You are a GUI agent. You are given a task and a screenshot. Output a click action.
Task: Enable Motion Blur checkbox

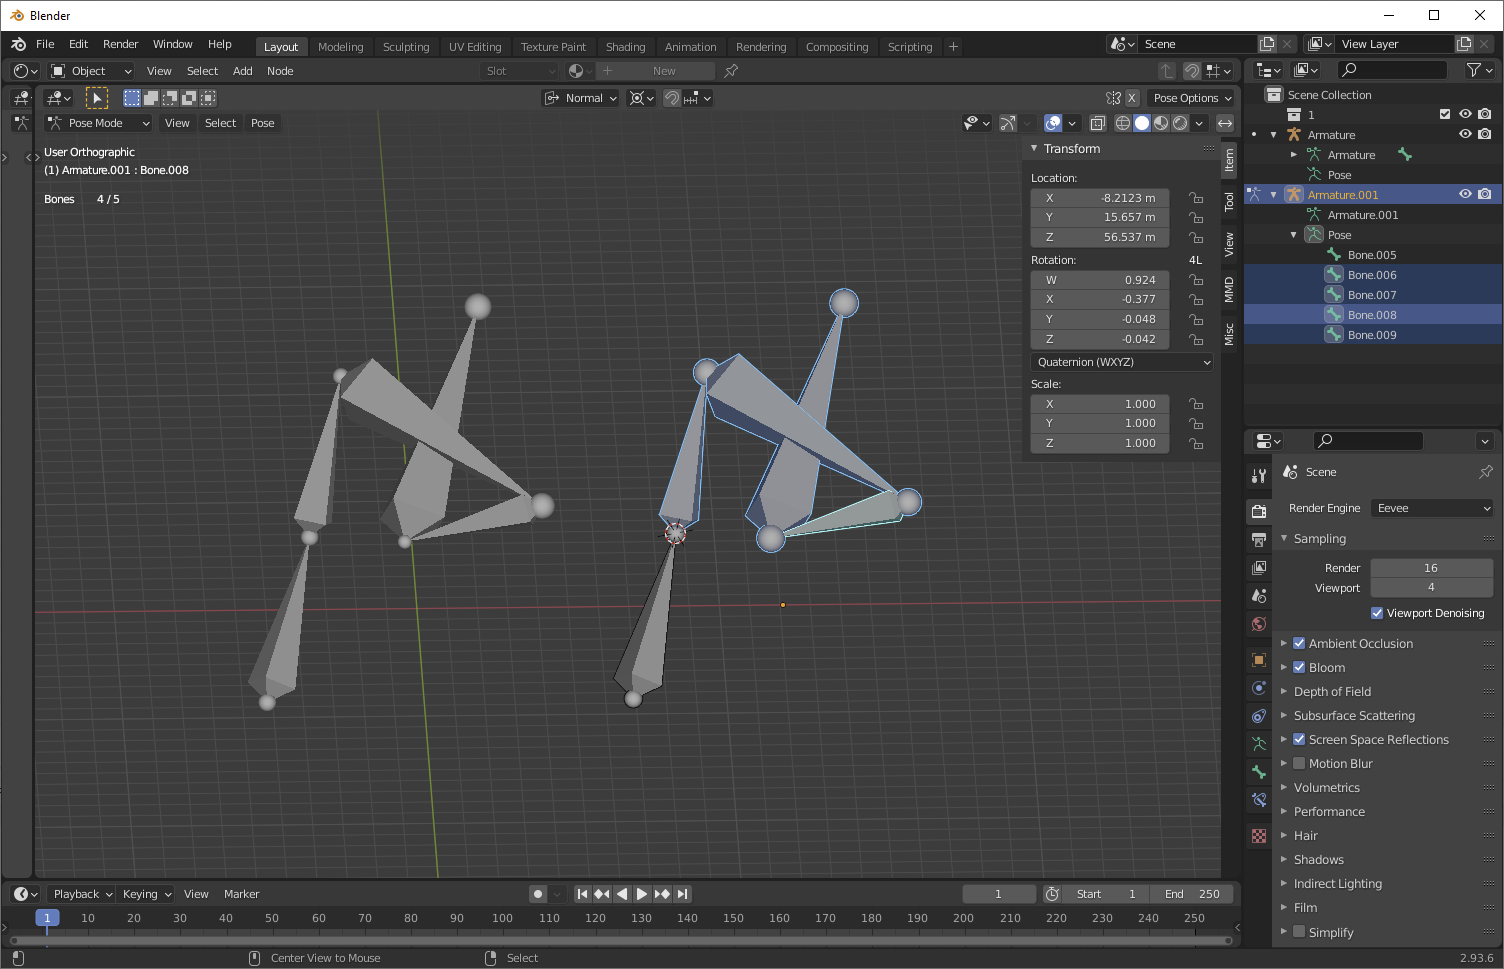(1299, 763)
